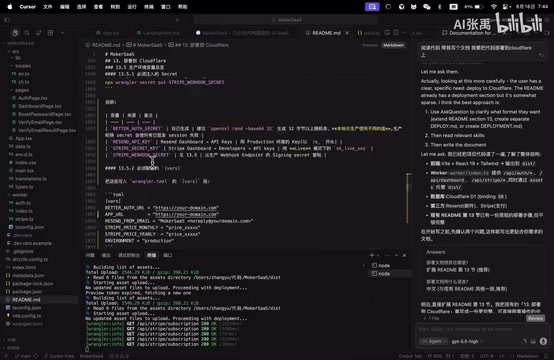Screen dimensions: 554x360
Task: Open the 文件 menu
Action: click(x=47, y=6)
